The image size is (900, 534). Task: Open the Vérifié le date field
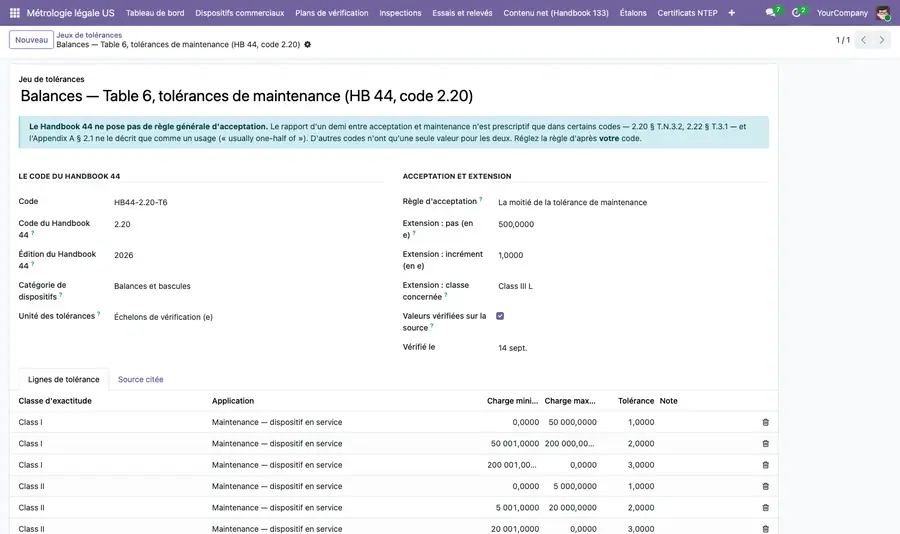633,348
